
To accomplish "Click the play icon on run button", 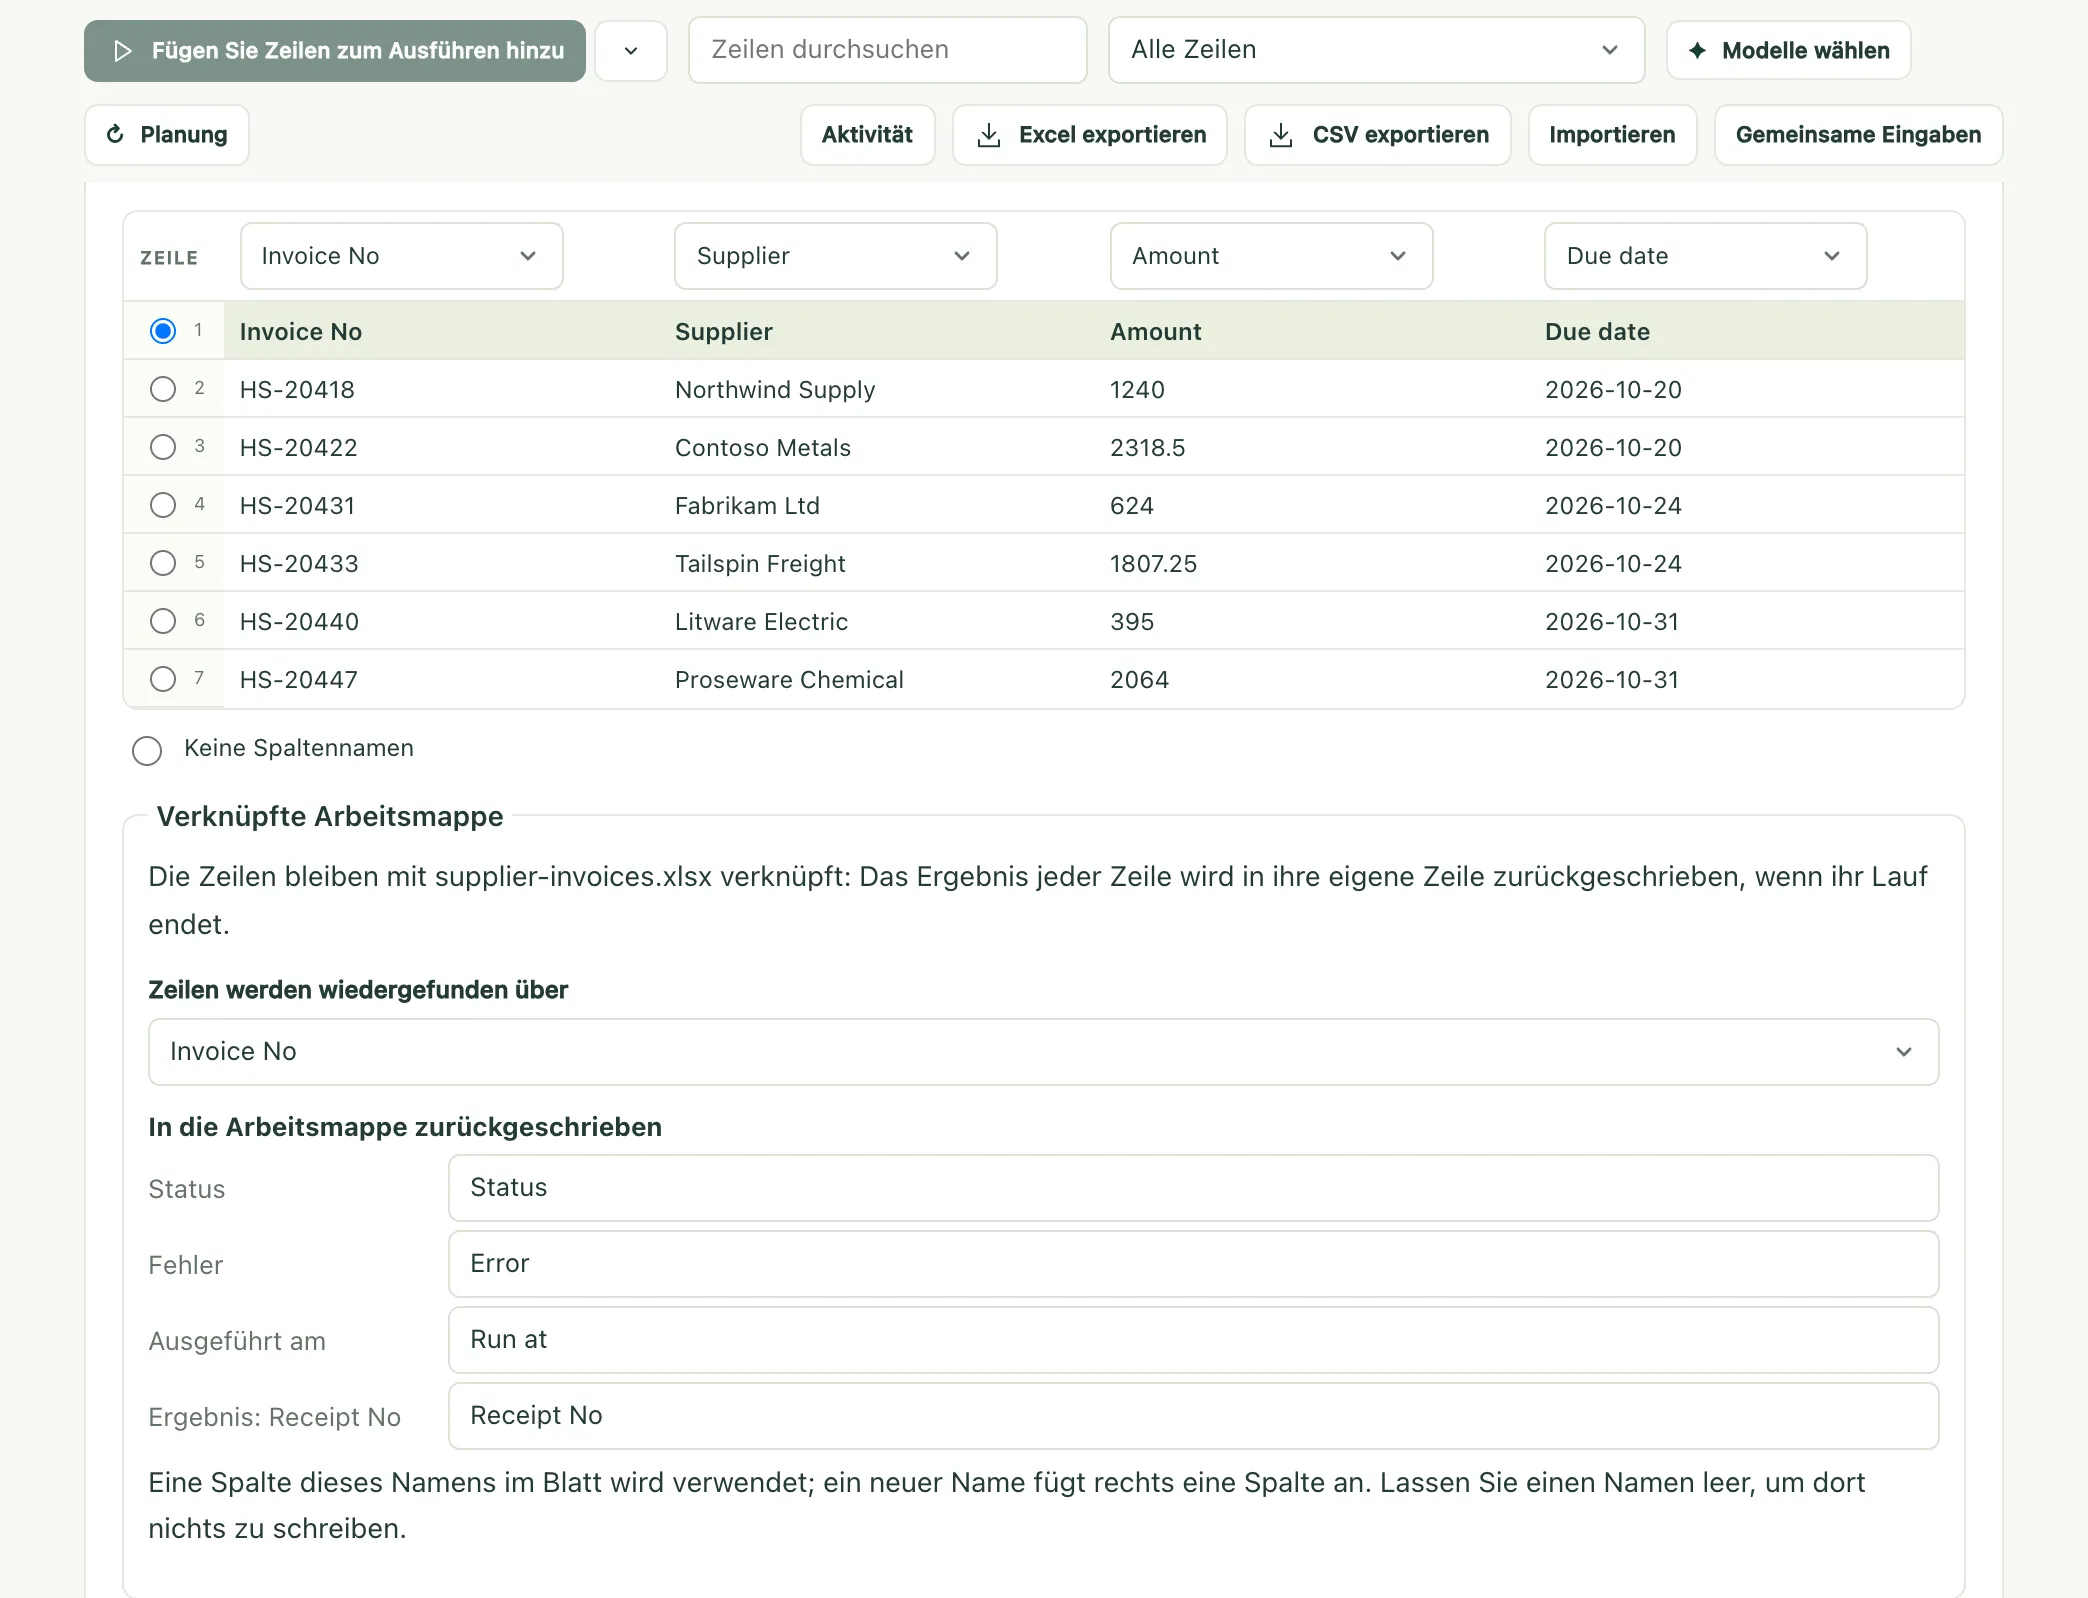I will point(123,51).
